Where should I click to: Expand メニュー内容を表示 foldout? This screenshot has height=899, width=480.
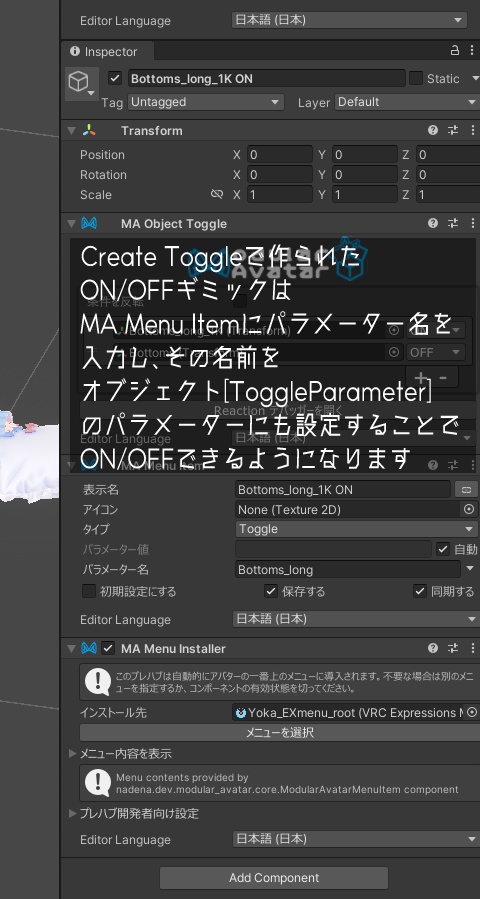[73, 753]
